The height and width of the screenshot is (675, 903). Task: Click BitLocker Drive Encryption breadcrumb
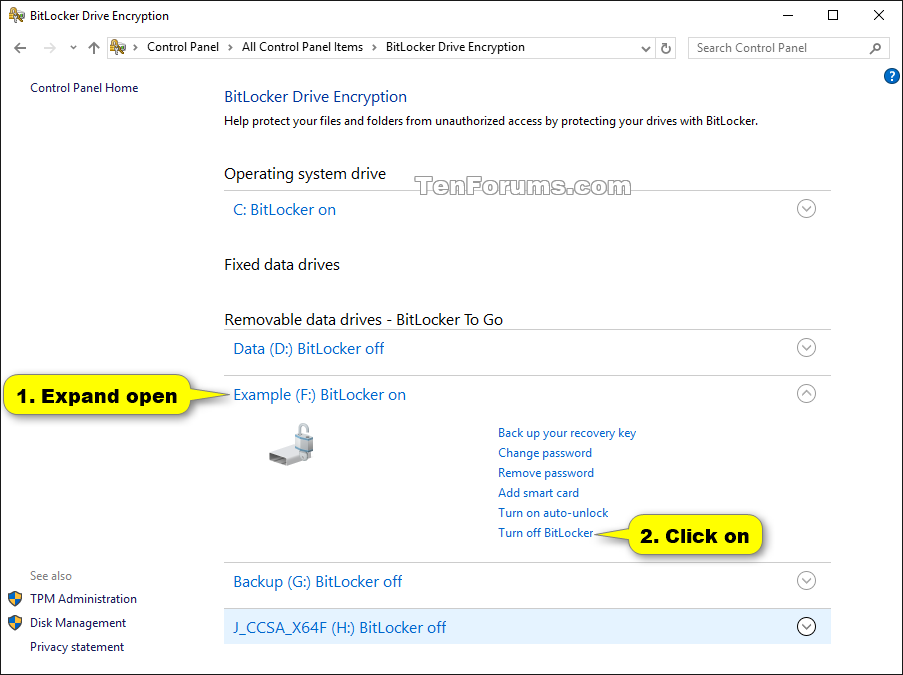point(455,47)
